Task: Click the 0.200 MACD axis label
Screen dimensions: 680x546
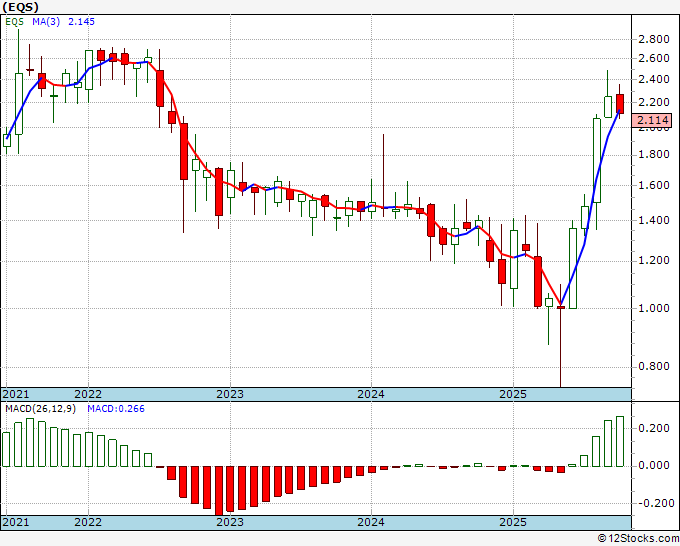Action: [x=654, y=428]
